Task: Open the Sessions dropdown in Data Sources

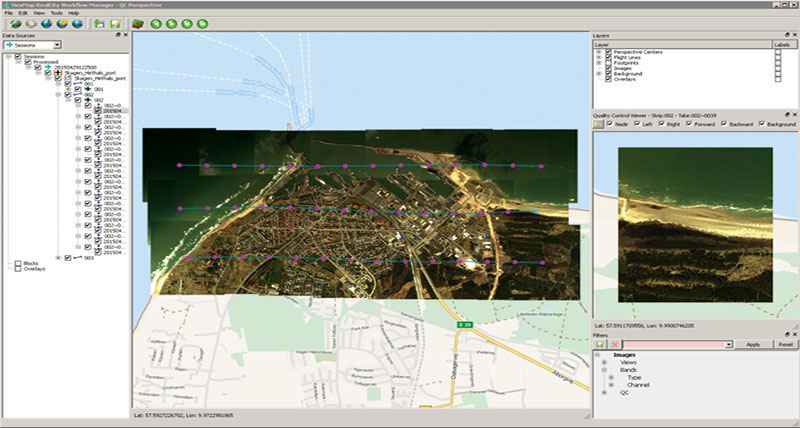Action: pyautogui.click(x=57, y=45)
